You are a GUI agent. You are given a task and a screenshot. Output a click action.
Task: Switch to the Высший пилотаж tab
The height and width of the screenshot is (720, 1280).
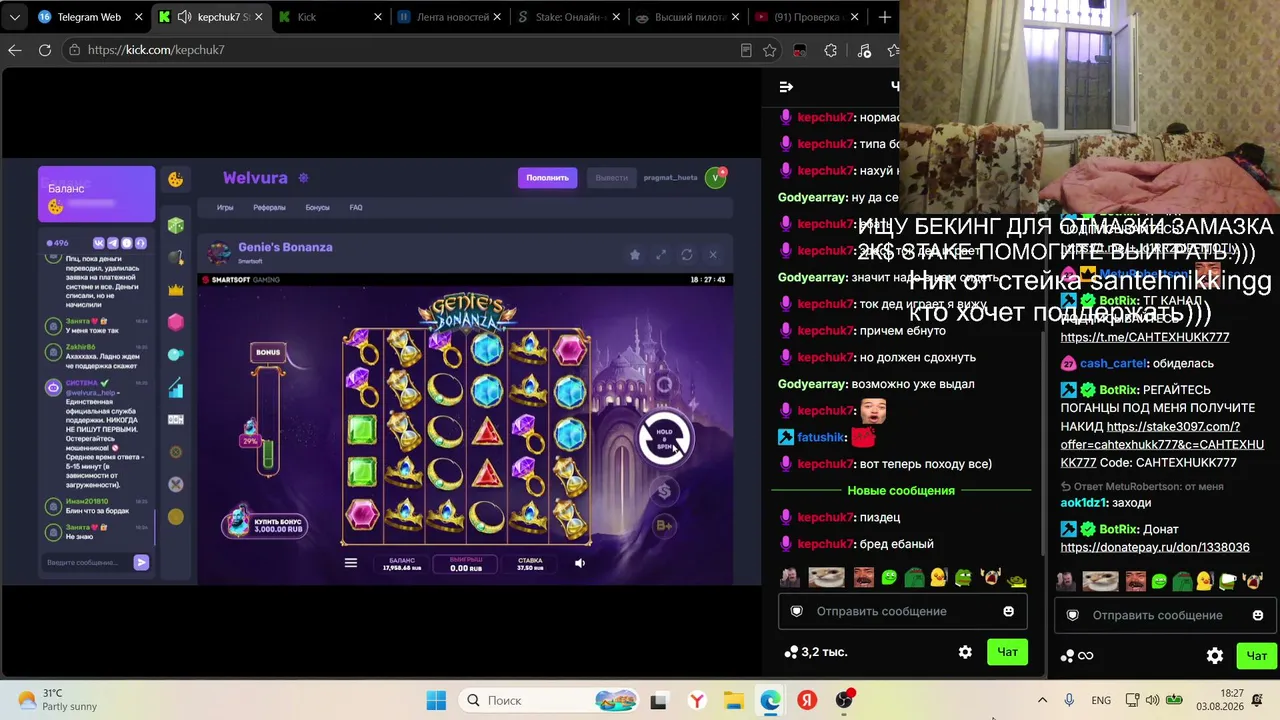tap(689, 17)
